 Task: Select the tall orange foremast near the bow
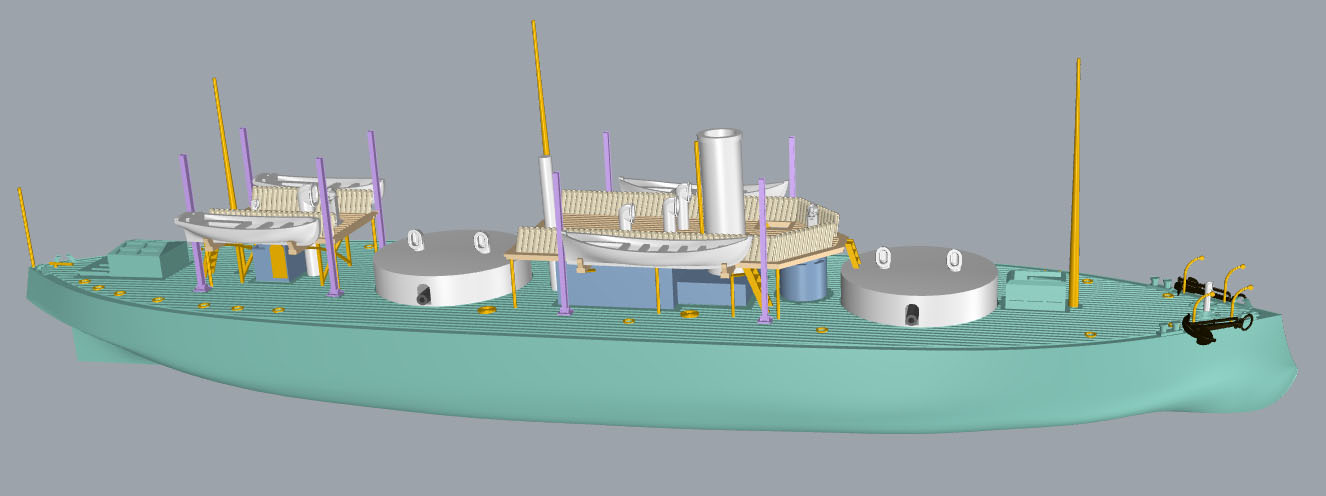pyautogui.click(x=1076, y=180)
